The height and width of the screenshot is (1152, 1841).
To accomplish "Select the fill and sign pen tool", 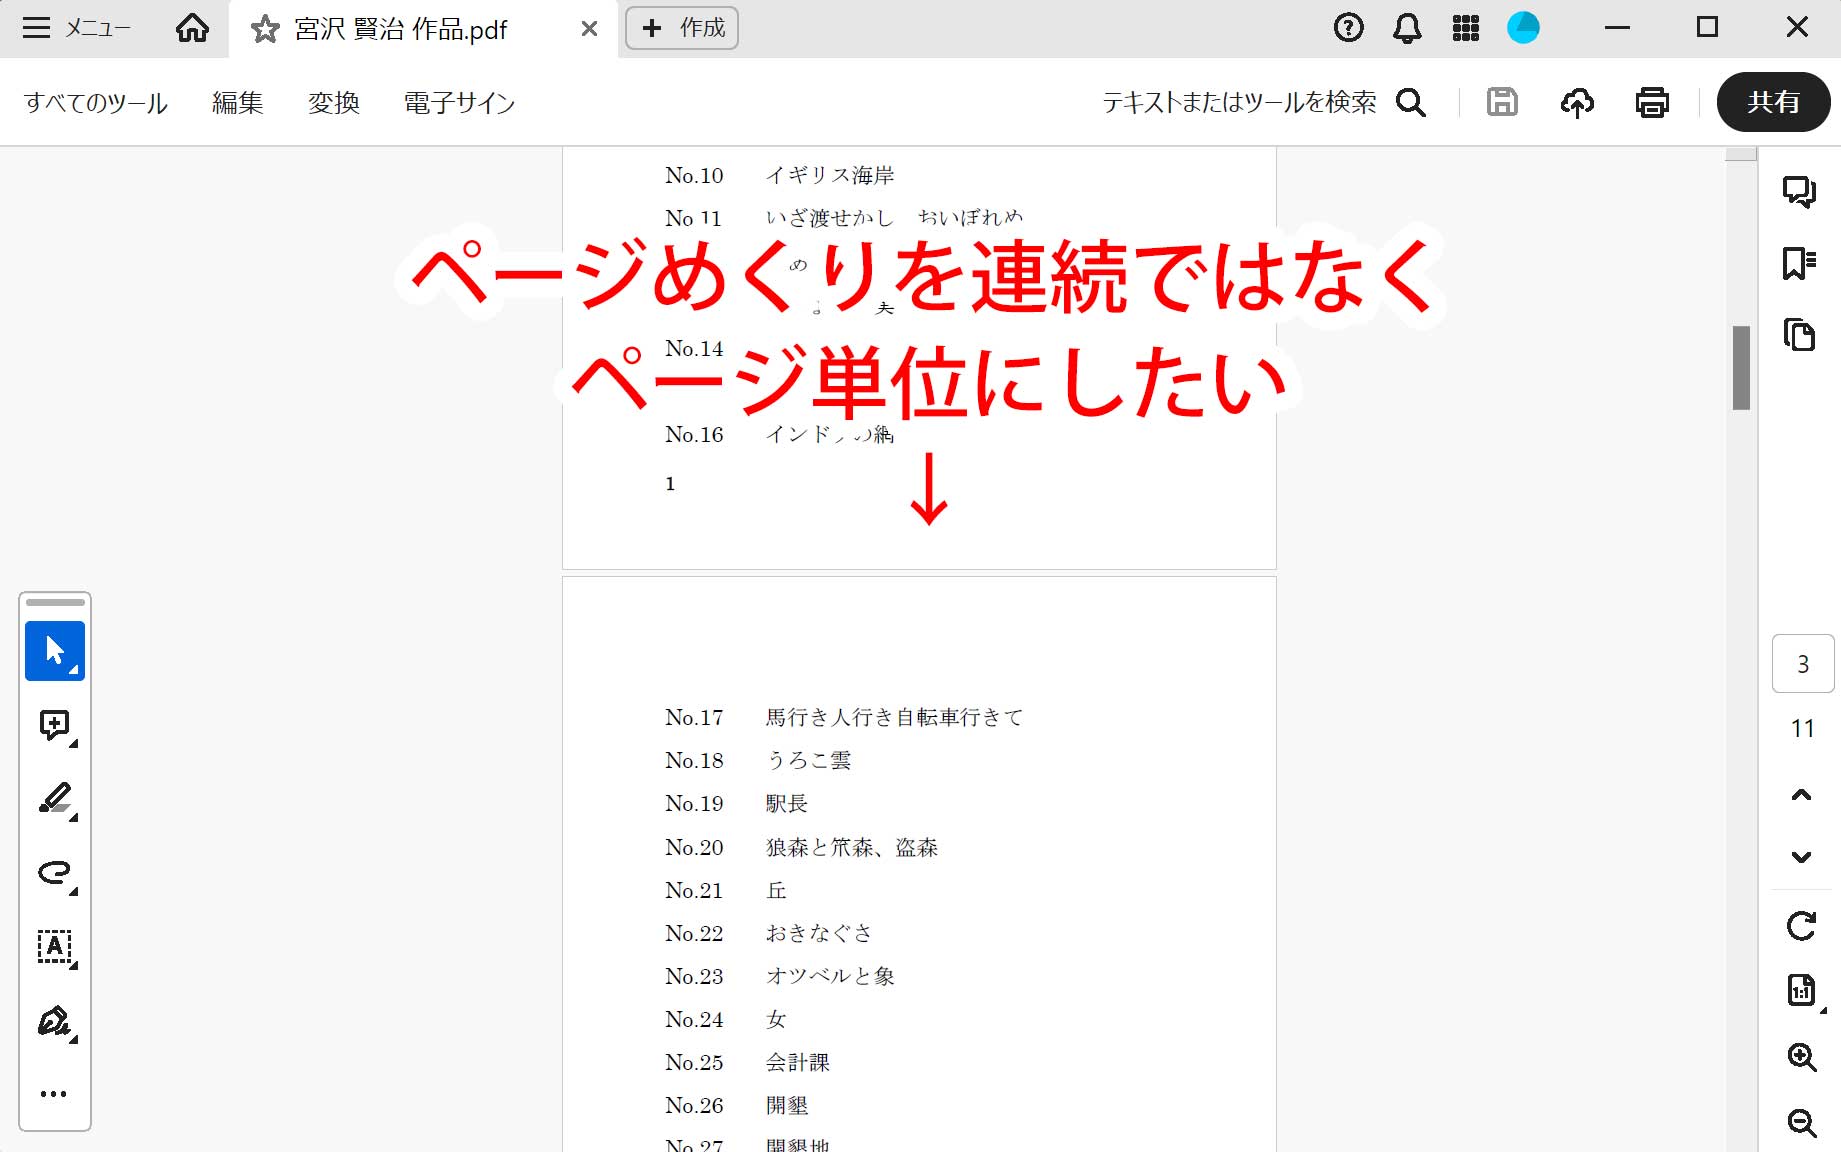I will pyautogui.click(x=55, y=1021).
